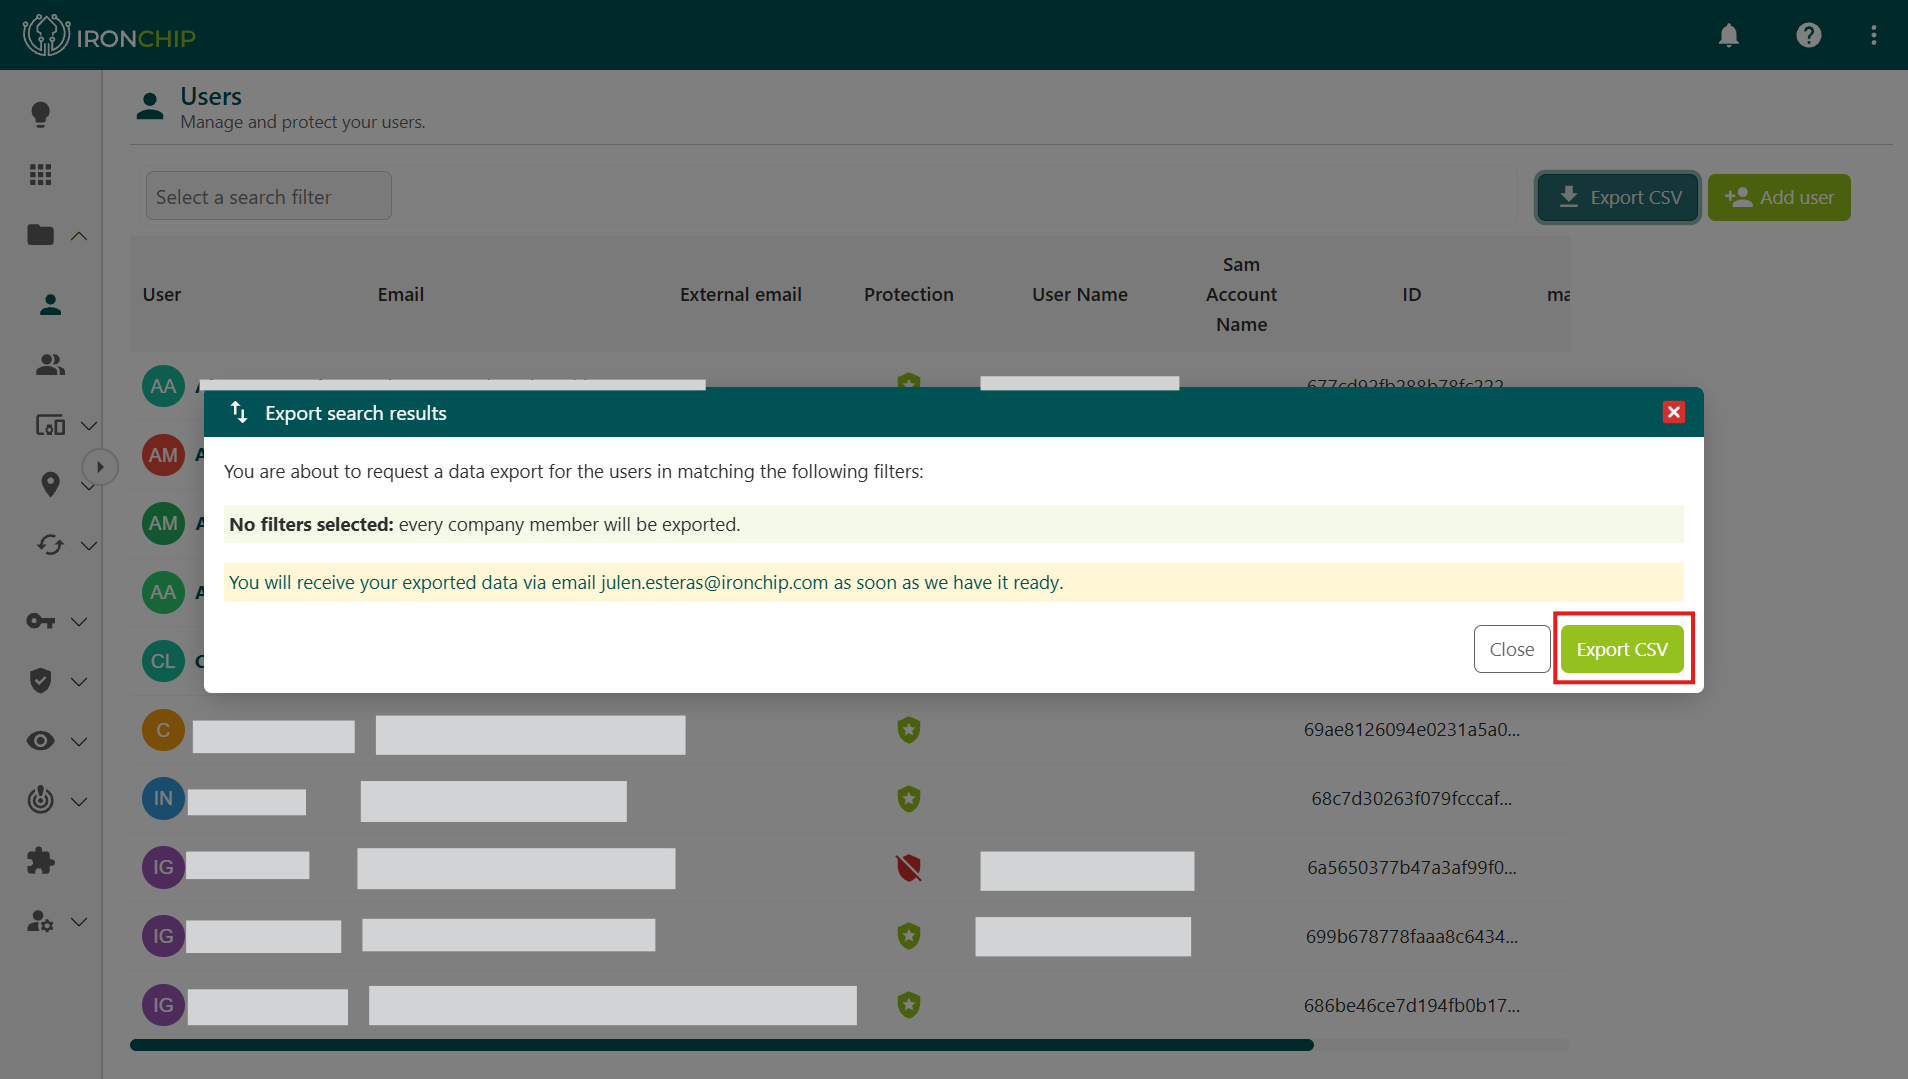Expand the touch power submenu chevron
This screenshot has height=1079, width=1908.
(x=79, y=802)
